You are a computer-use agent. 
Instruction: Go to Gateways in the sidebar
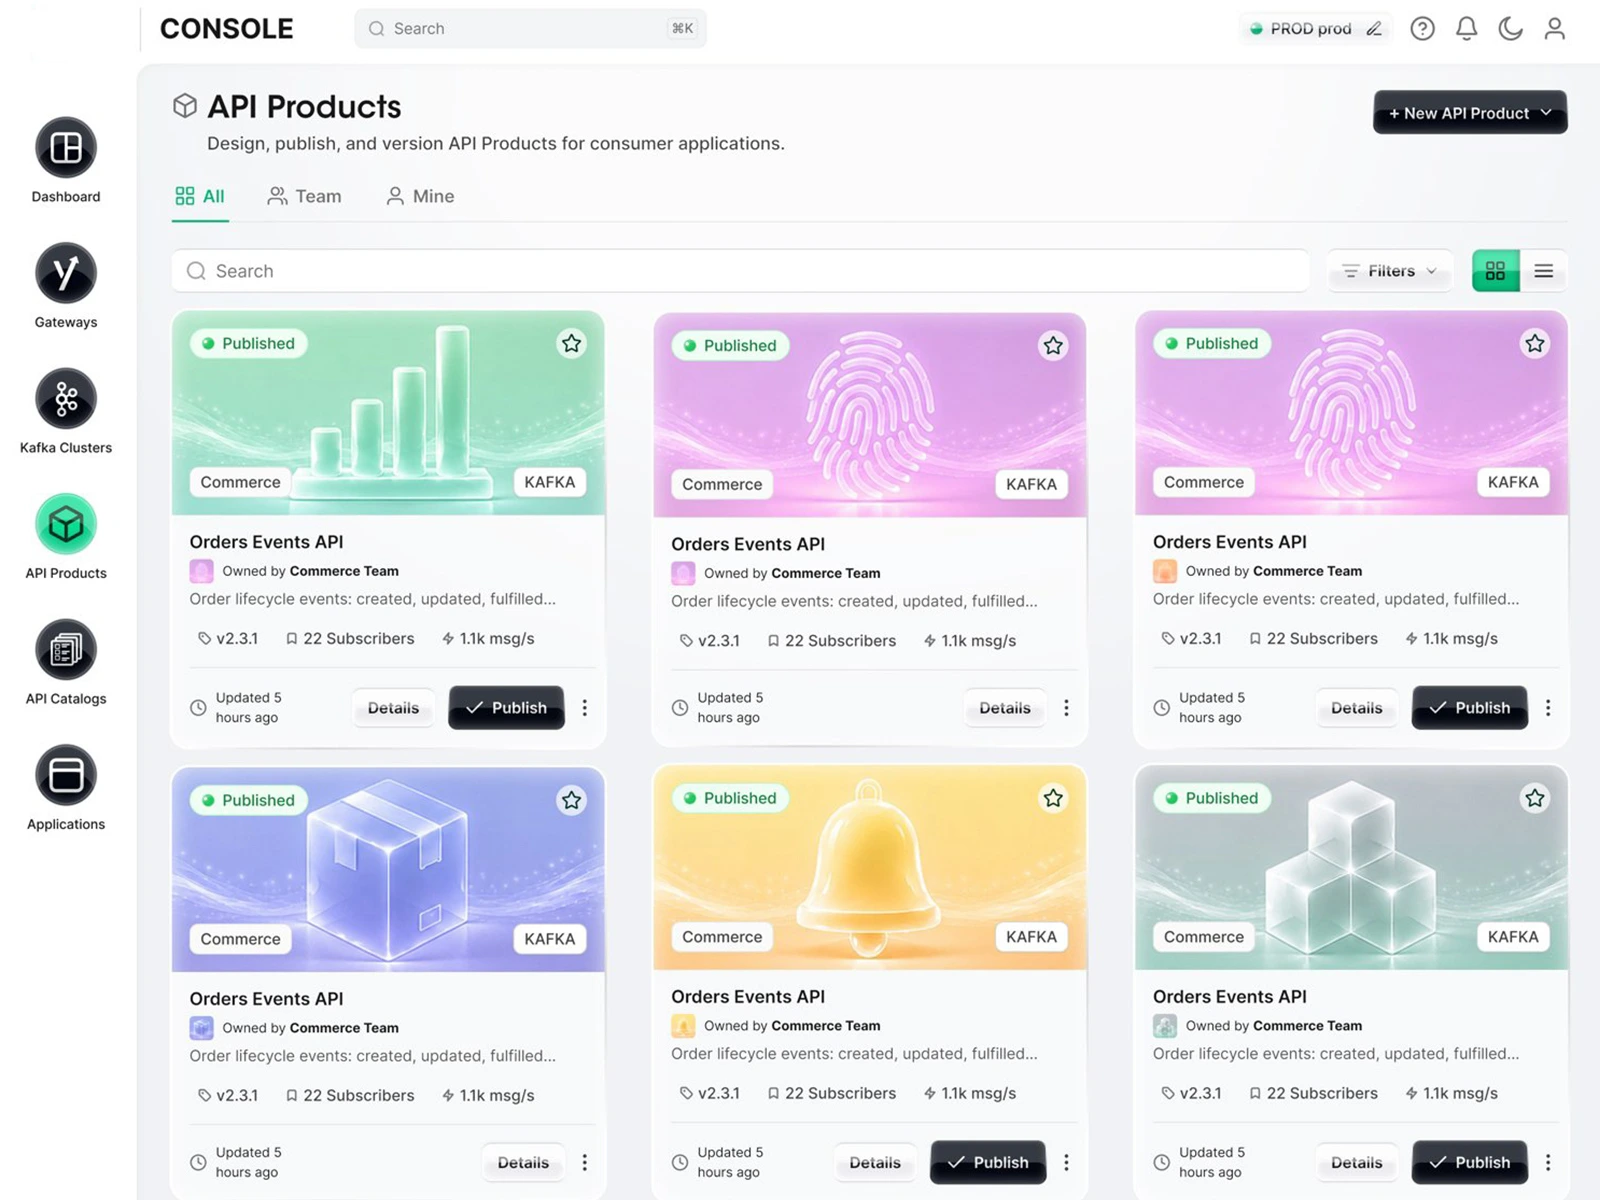click(x=66, y=273)
